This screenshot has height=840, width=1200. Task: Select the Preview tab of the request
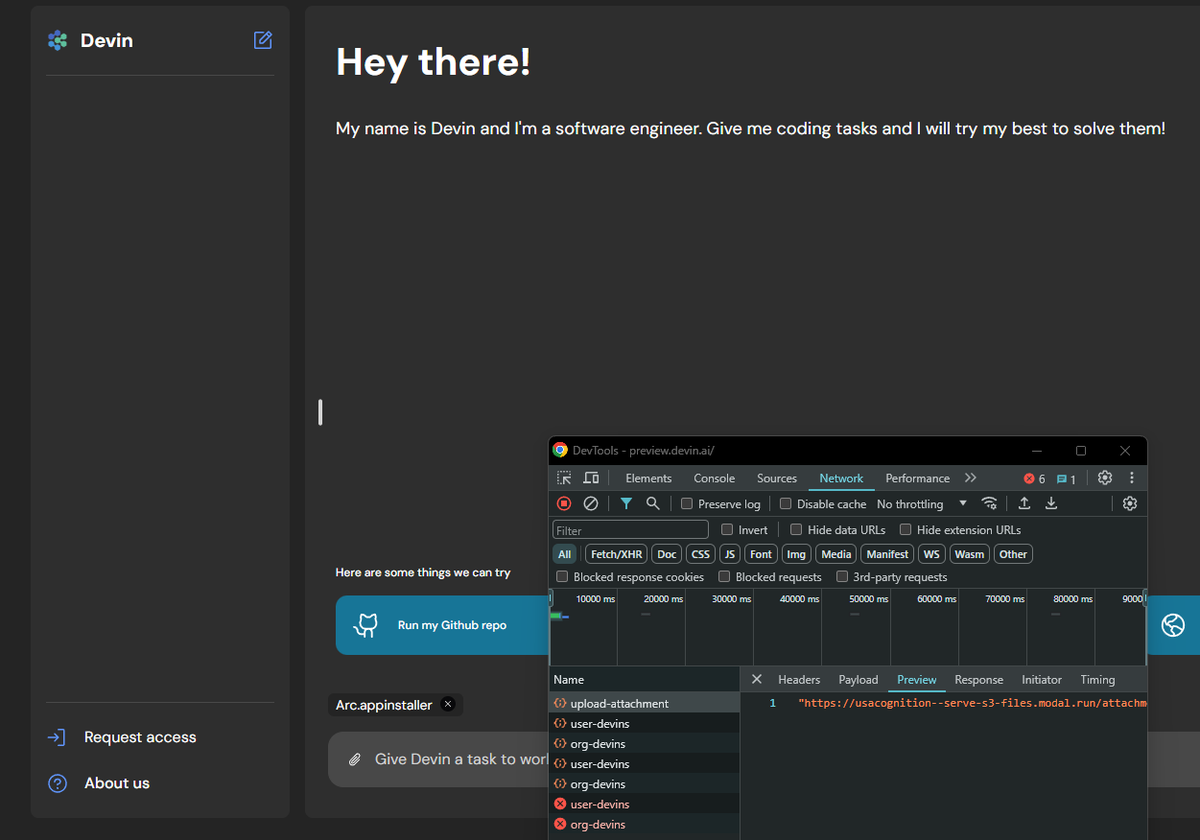[x=917, y=680]
